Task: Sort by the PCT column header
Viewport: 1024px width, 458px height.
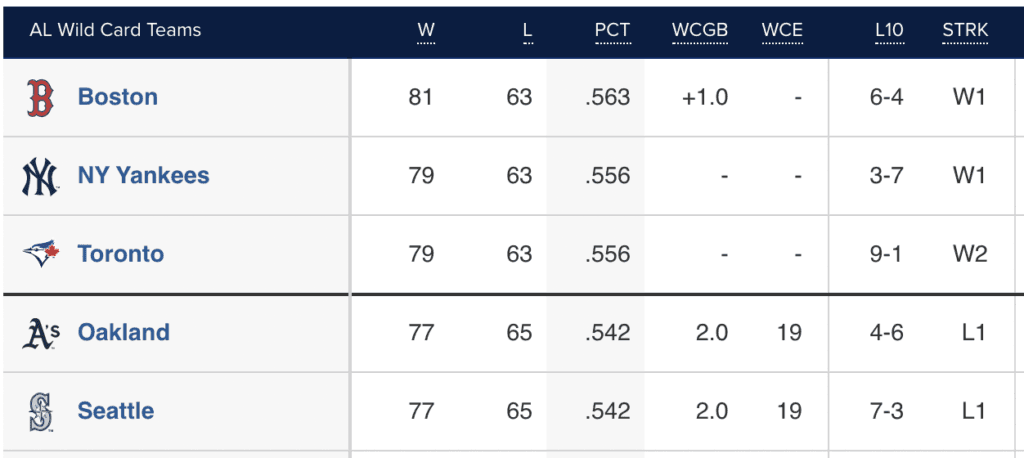Action: click(612, 30)
